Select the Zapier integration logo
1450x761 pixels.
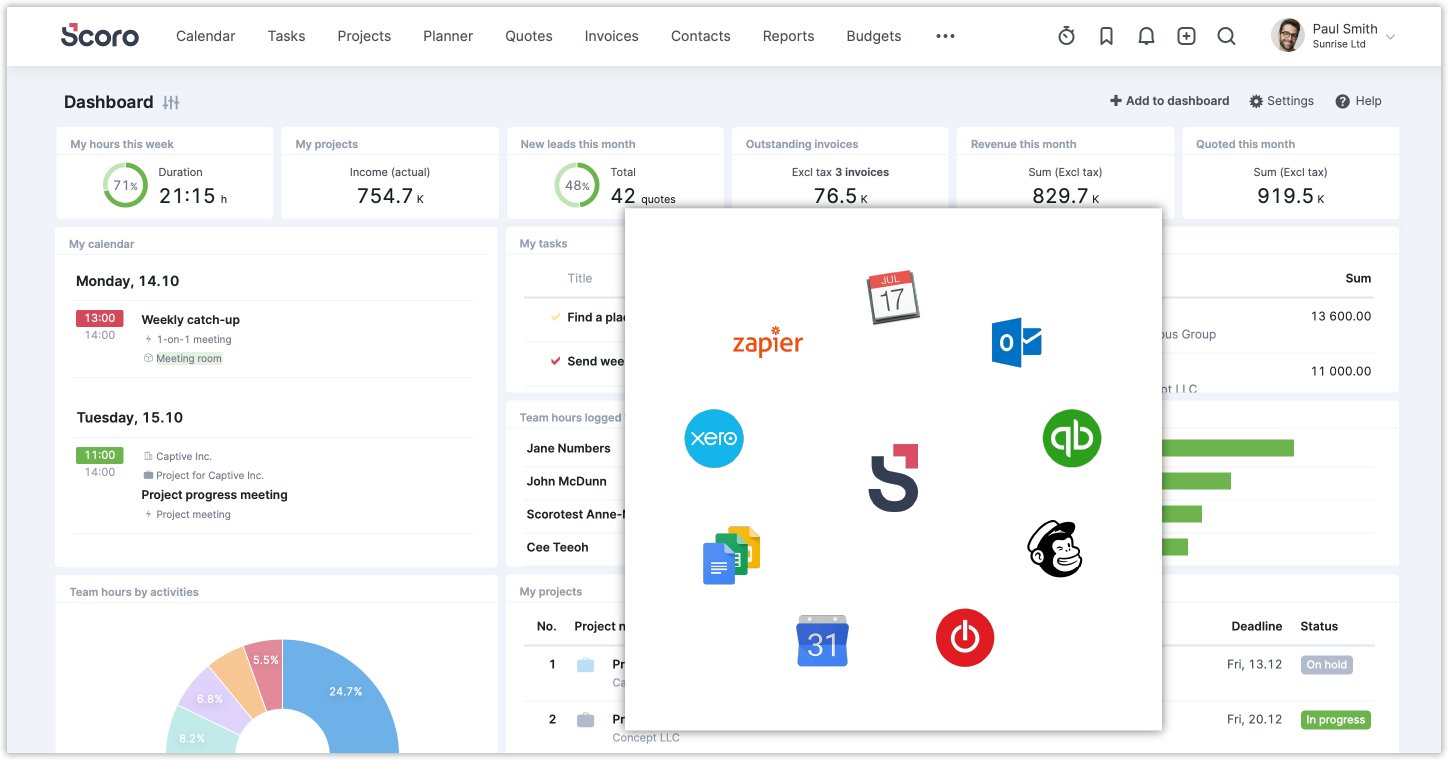tap(768, 342)
